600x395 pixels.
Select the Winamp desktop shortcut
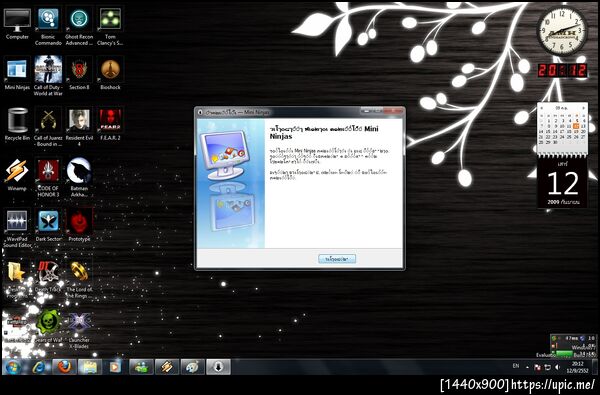click(17, 175)
